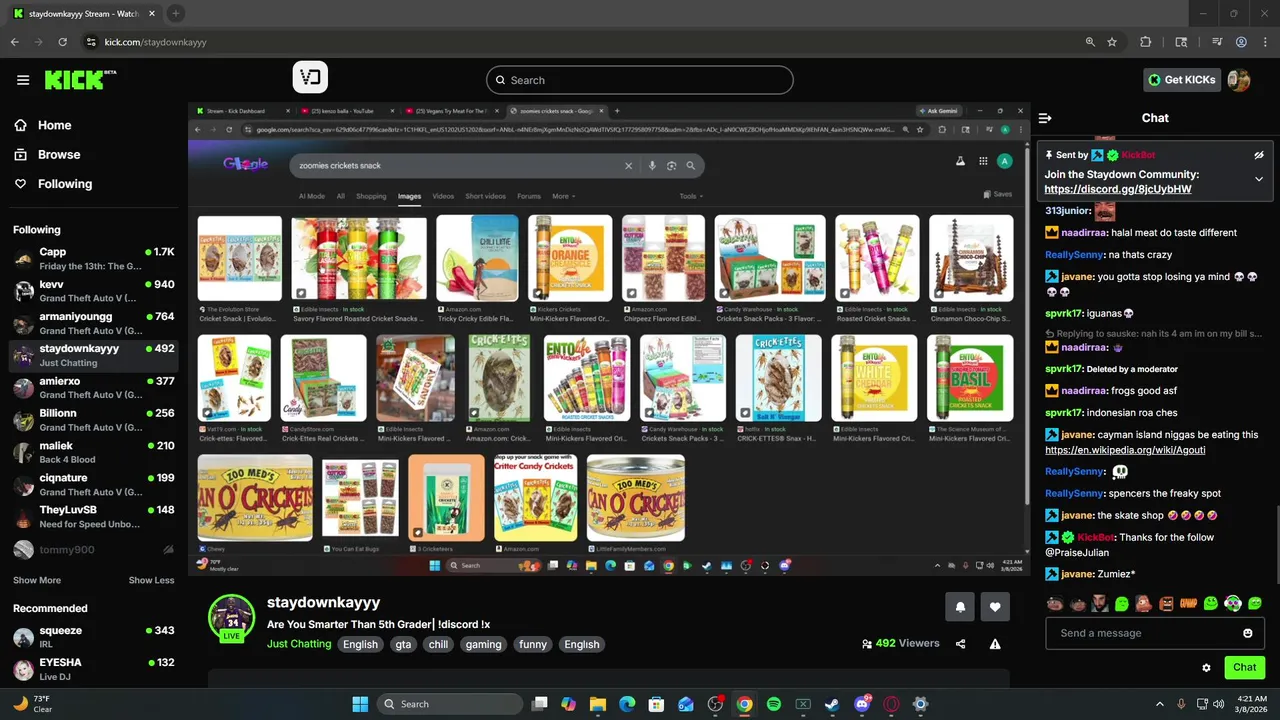The width and height of the screenshot is (1280, 720).
Task: Open chat settings gear icon
Action: coord(1206,667)
